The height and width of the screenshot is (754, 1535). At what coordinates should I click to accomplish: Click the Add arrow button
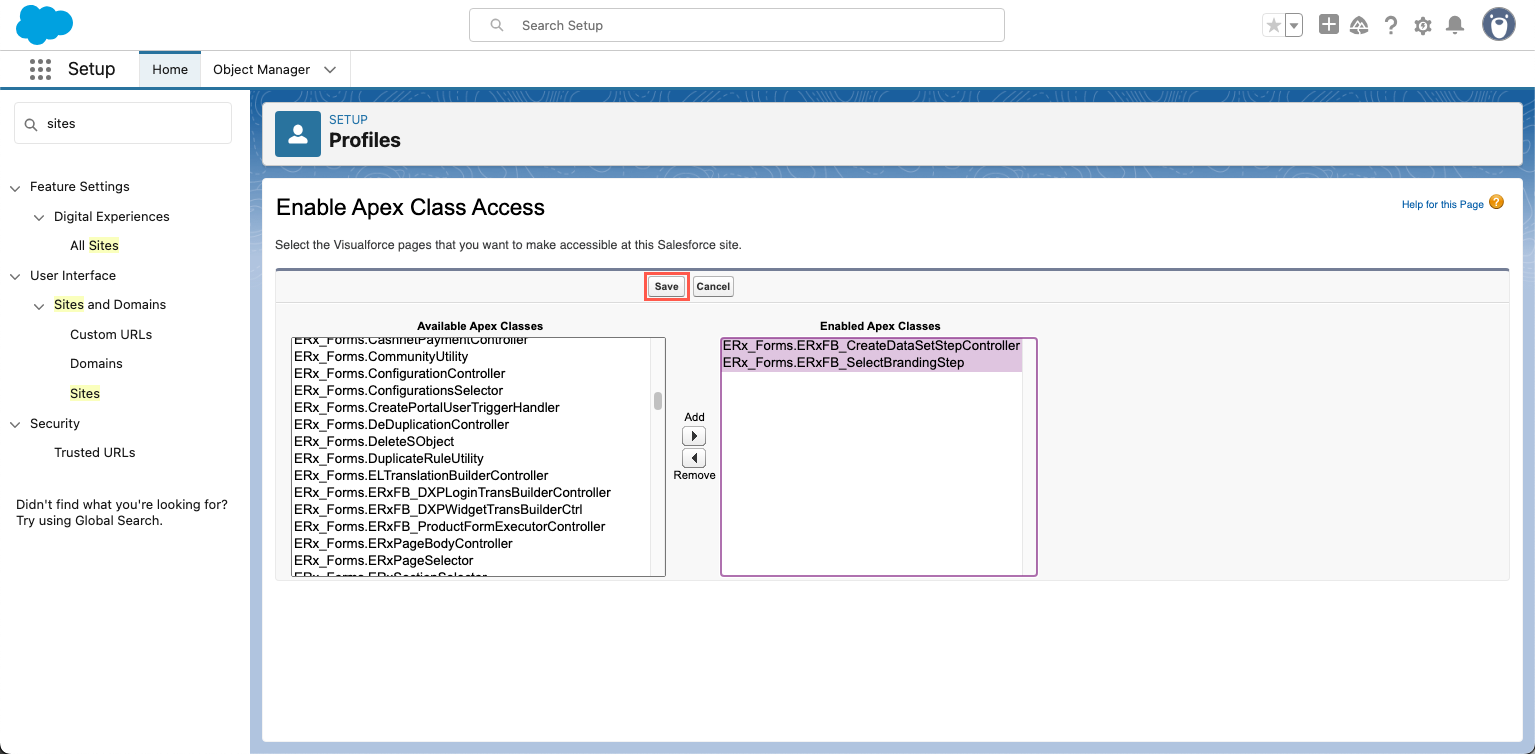point(693,436)
